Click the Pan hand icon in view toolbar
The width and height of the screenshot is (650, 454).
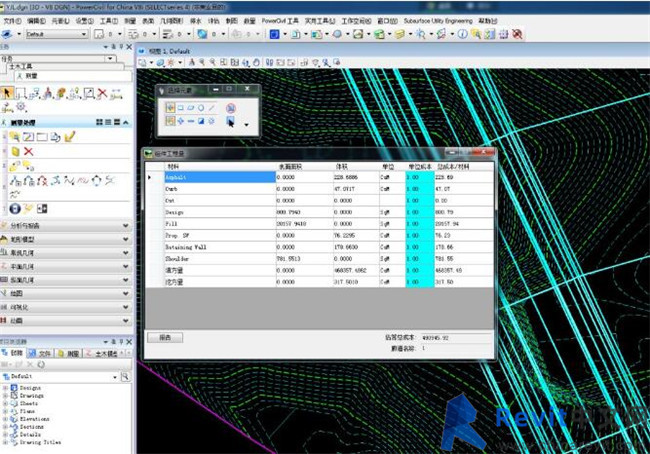pos(257,62)
